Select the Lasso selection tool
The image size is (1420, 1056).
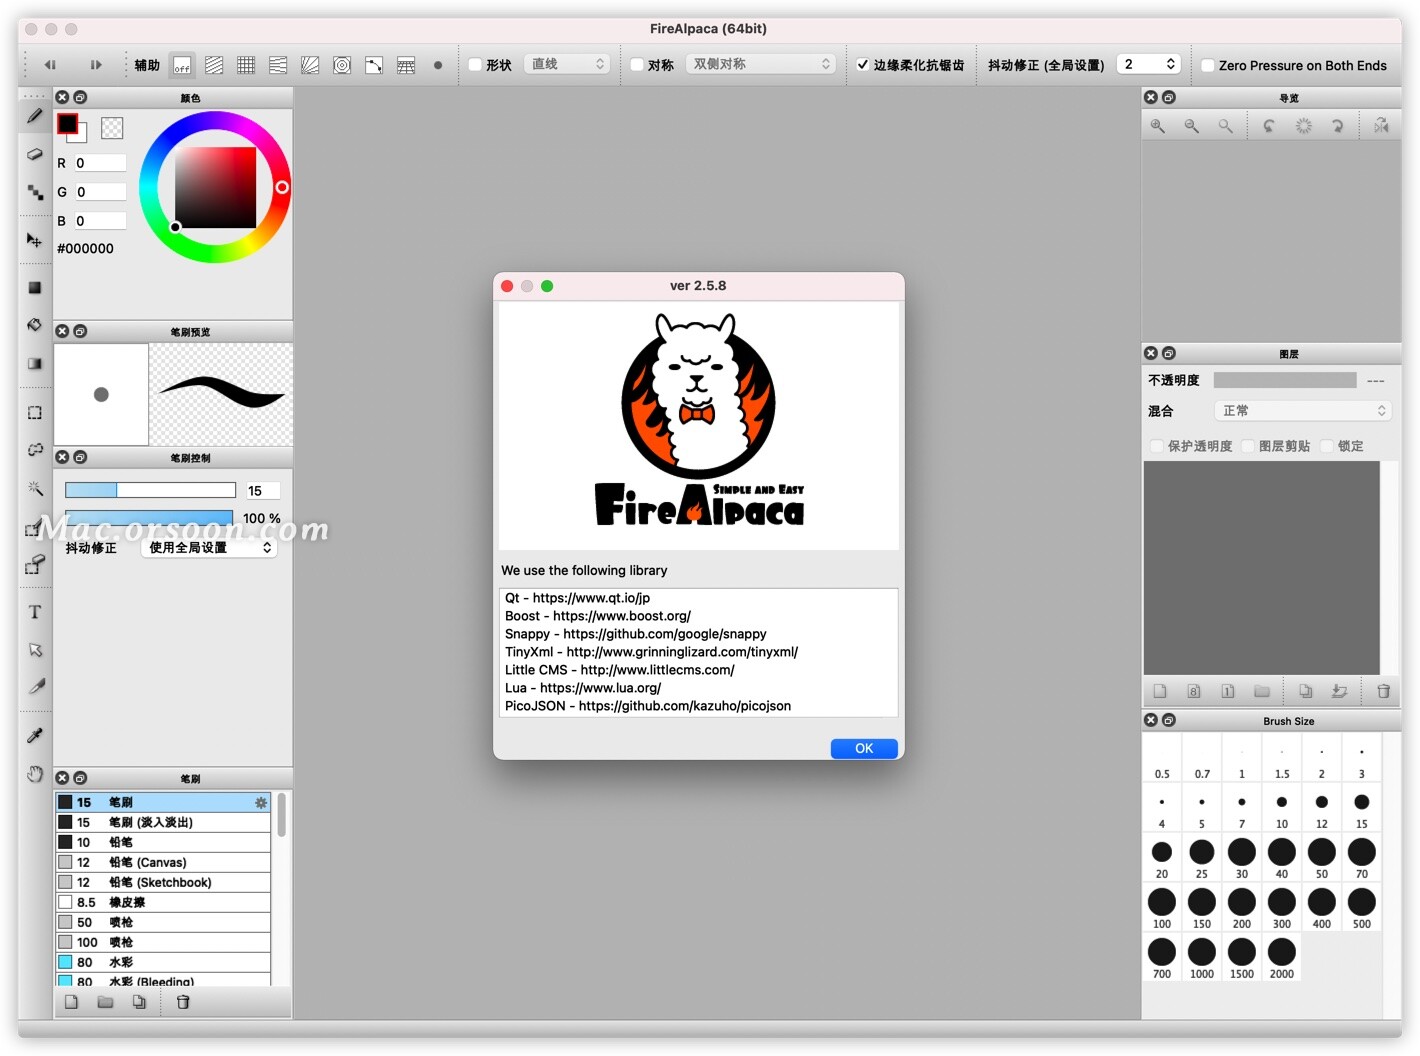coord(35,450)
